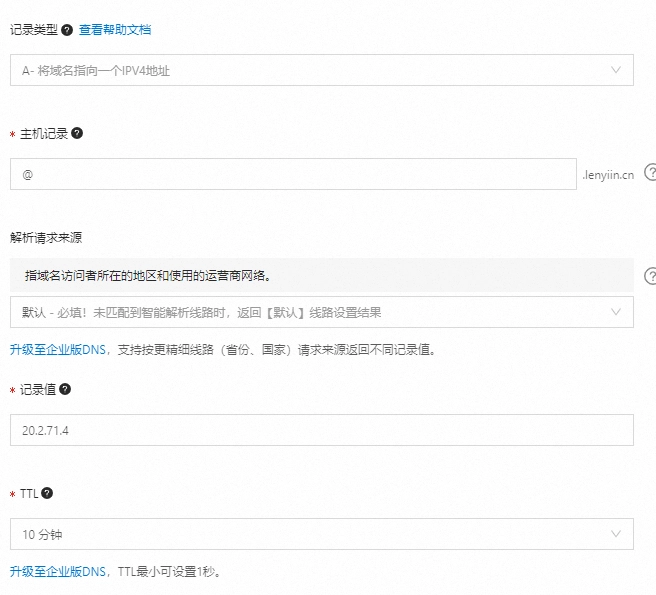Open 升级至企业版DNS link below the TTL field

pyautogui.click(x=58, y=572)
